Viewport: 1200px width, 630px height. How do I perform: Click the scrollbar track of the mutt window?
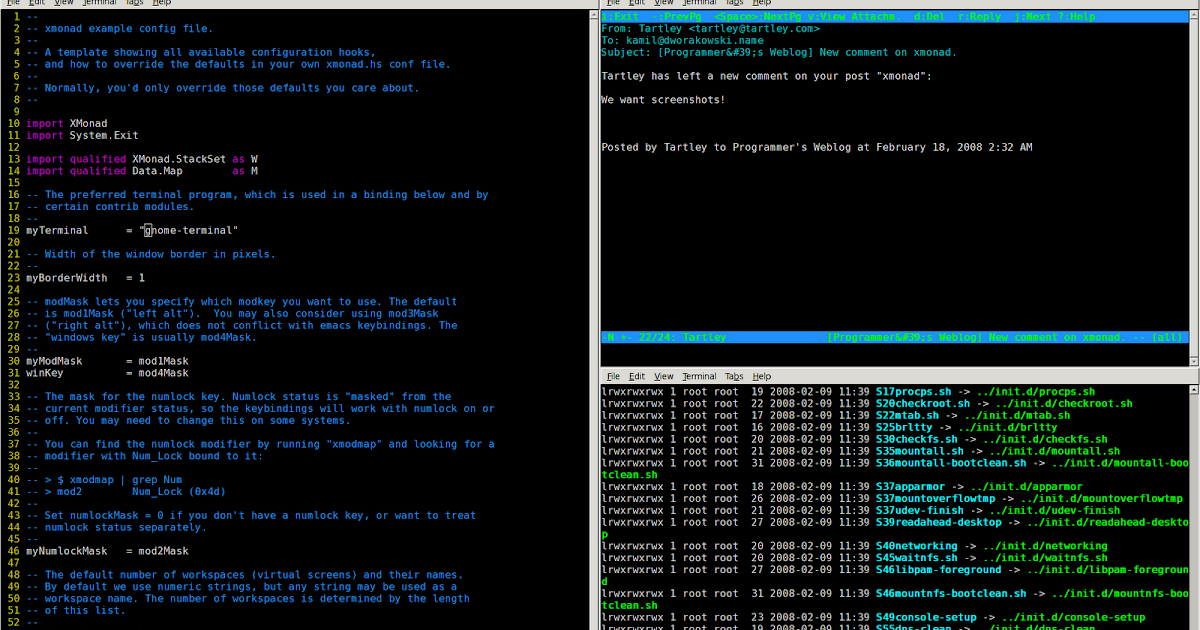click(1192, 180)
